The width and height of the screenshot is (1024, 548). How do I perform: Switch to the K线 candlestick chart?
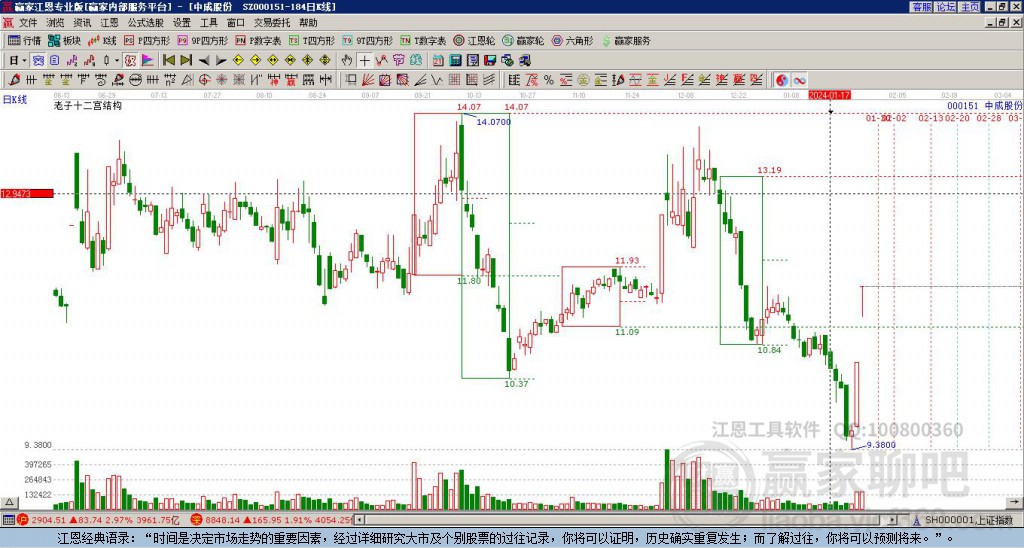102,40
